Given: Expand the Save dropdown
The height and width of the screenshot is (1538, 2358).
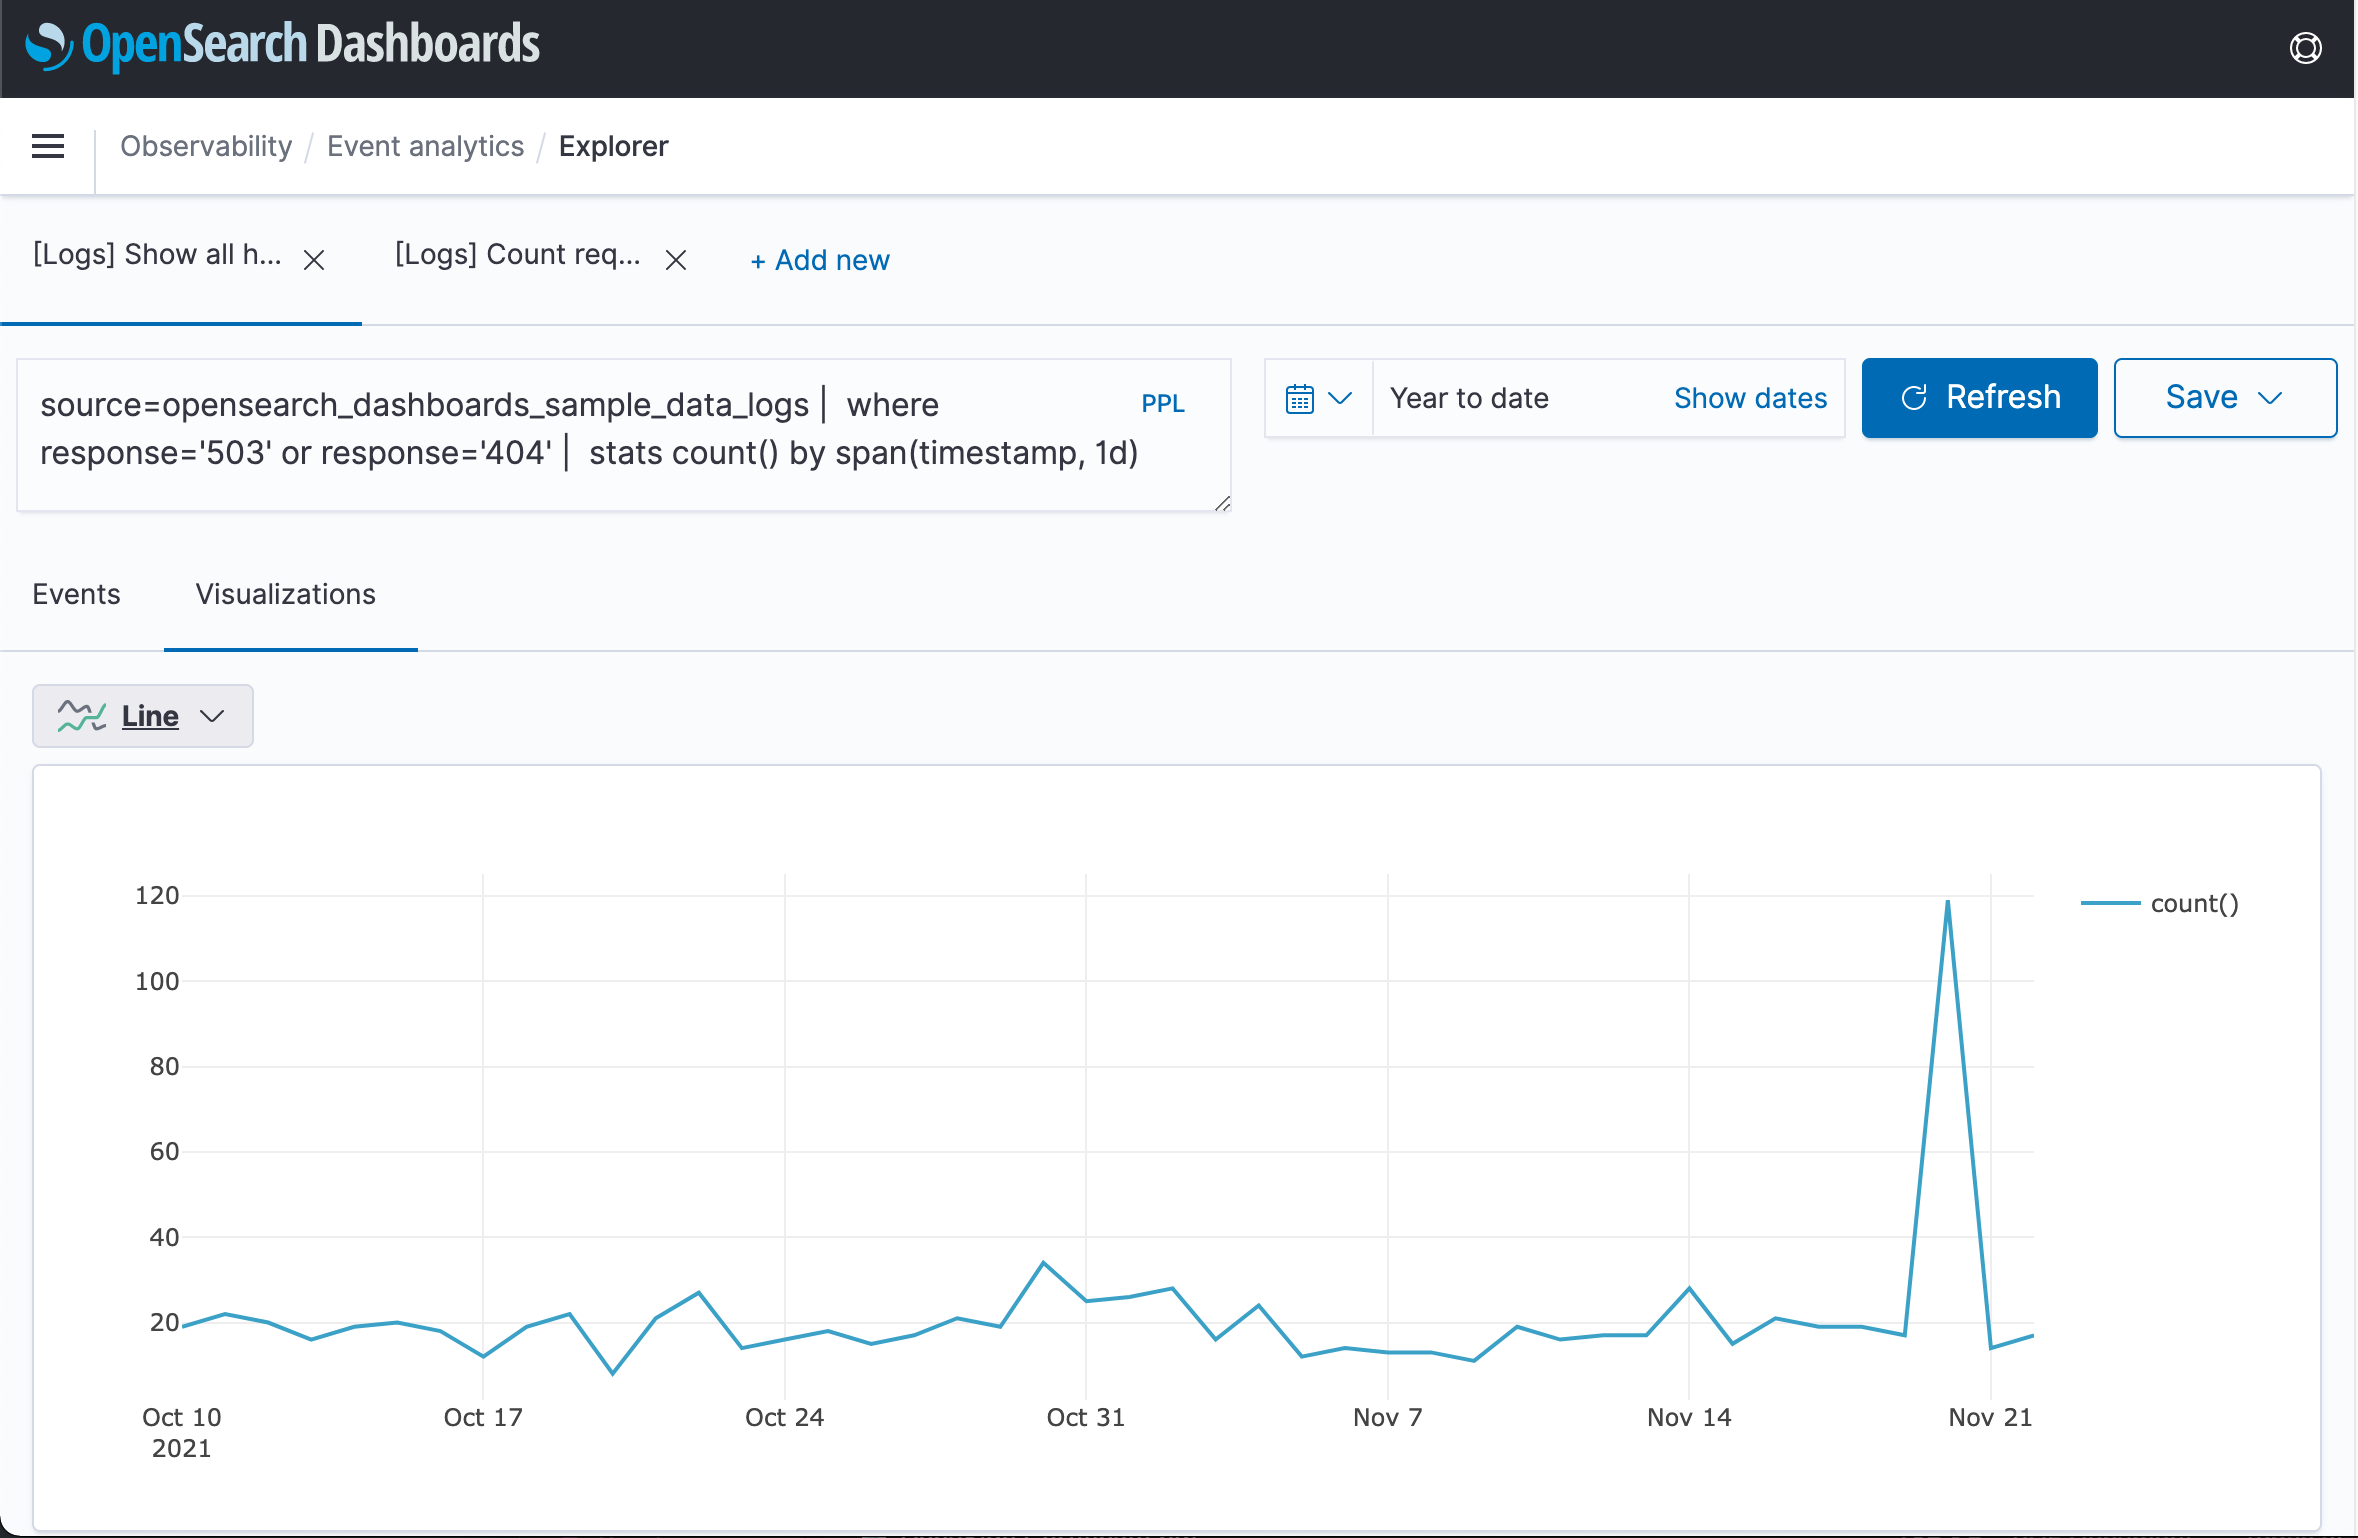Looking at the screenshot, I should 2270,397.
